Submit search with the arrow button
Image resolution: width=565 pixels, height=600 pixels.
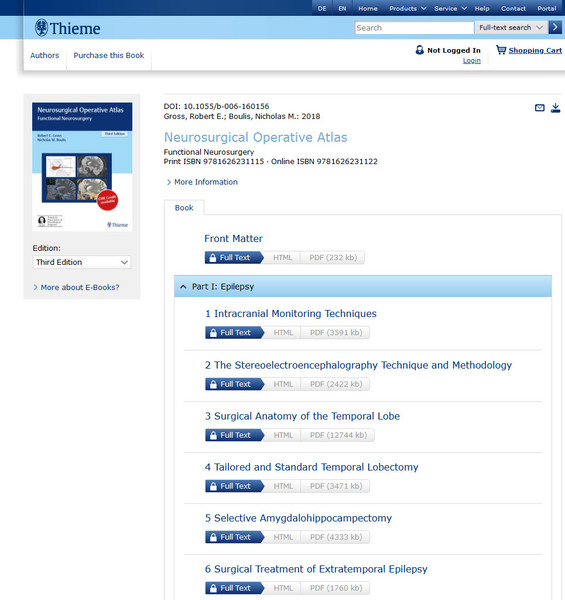pyautogui.click(x=555, y=28)
